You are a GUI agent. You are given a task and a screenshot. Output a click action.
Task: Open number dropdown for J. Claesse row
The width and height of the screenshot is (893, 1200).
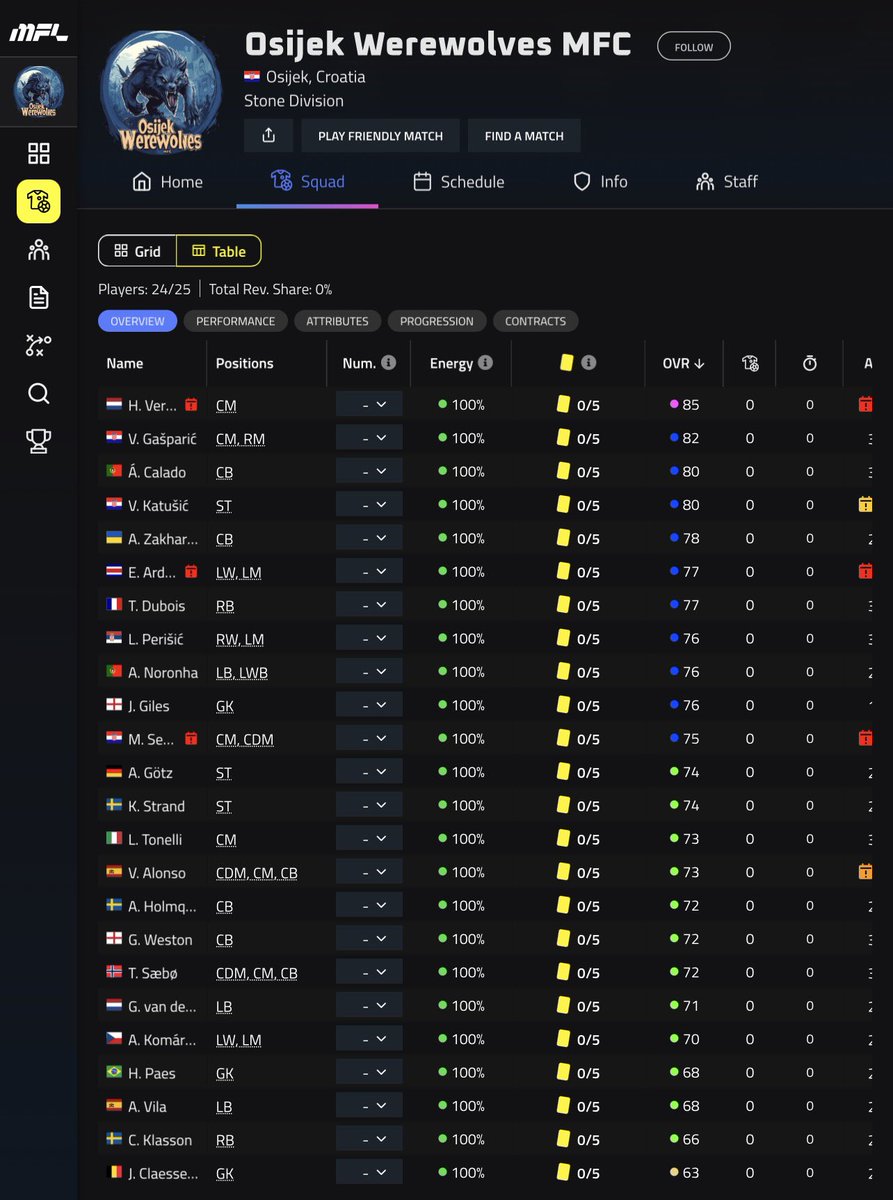coord(369,1173)
